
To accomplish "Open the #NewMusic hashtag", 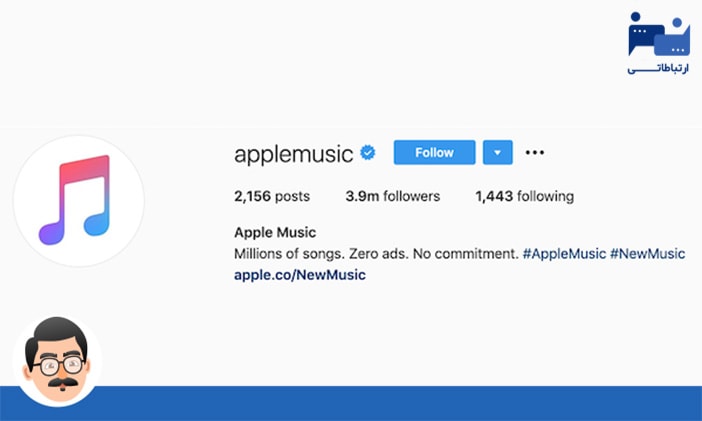I will [647, 254].
